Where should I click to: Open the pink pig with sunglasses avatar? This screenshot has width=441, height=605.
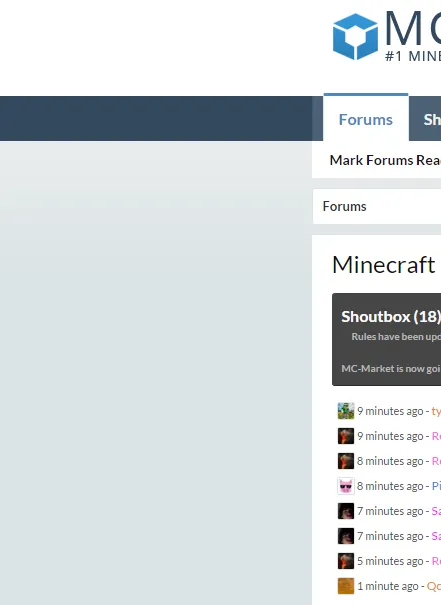click(346, 486)
